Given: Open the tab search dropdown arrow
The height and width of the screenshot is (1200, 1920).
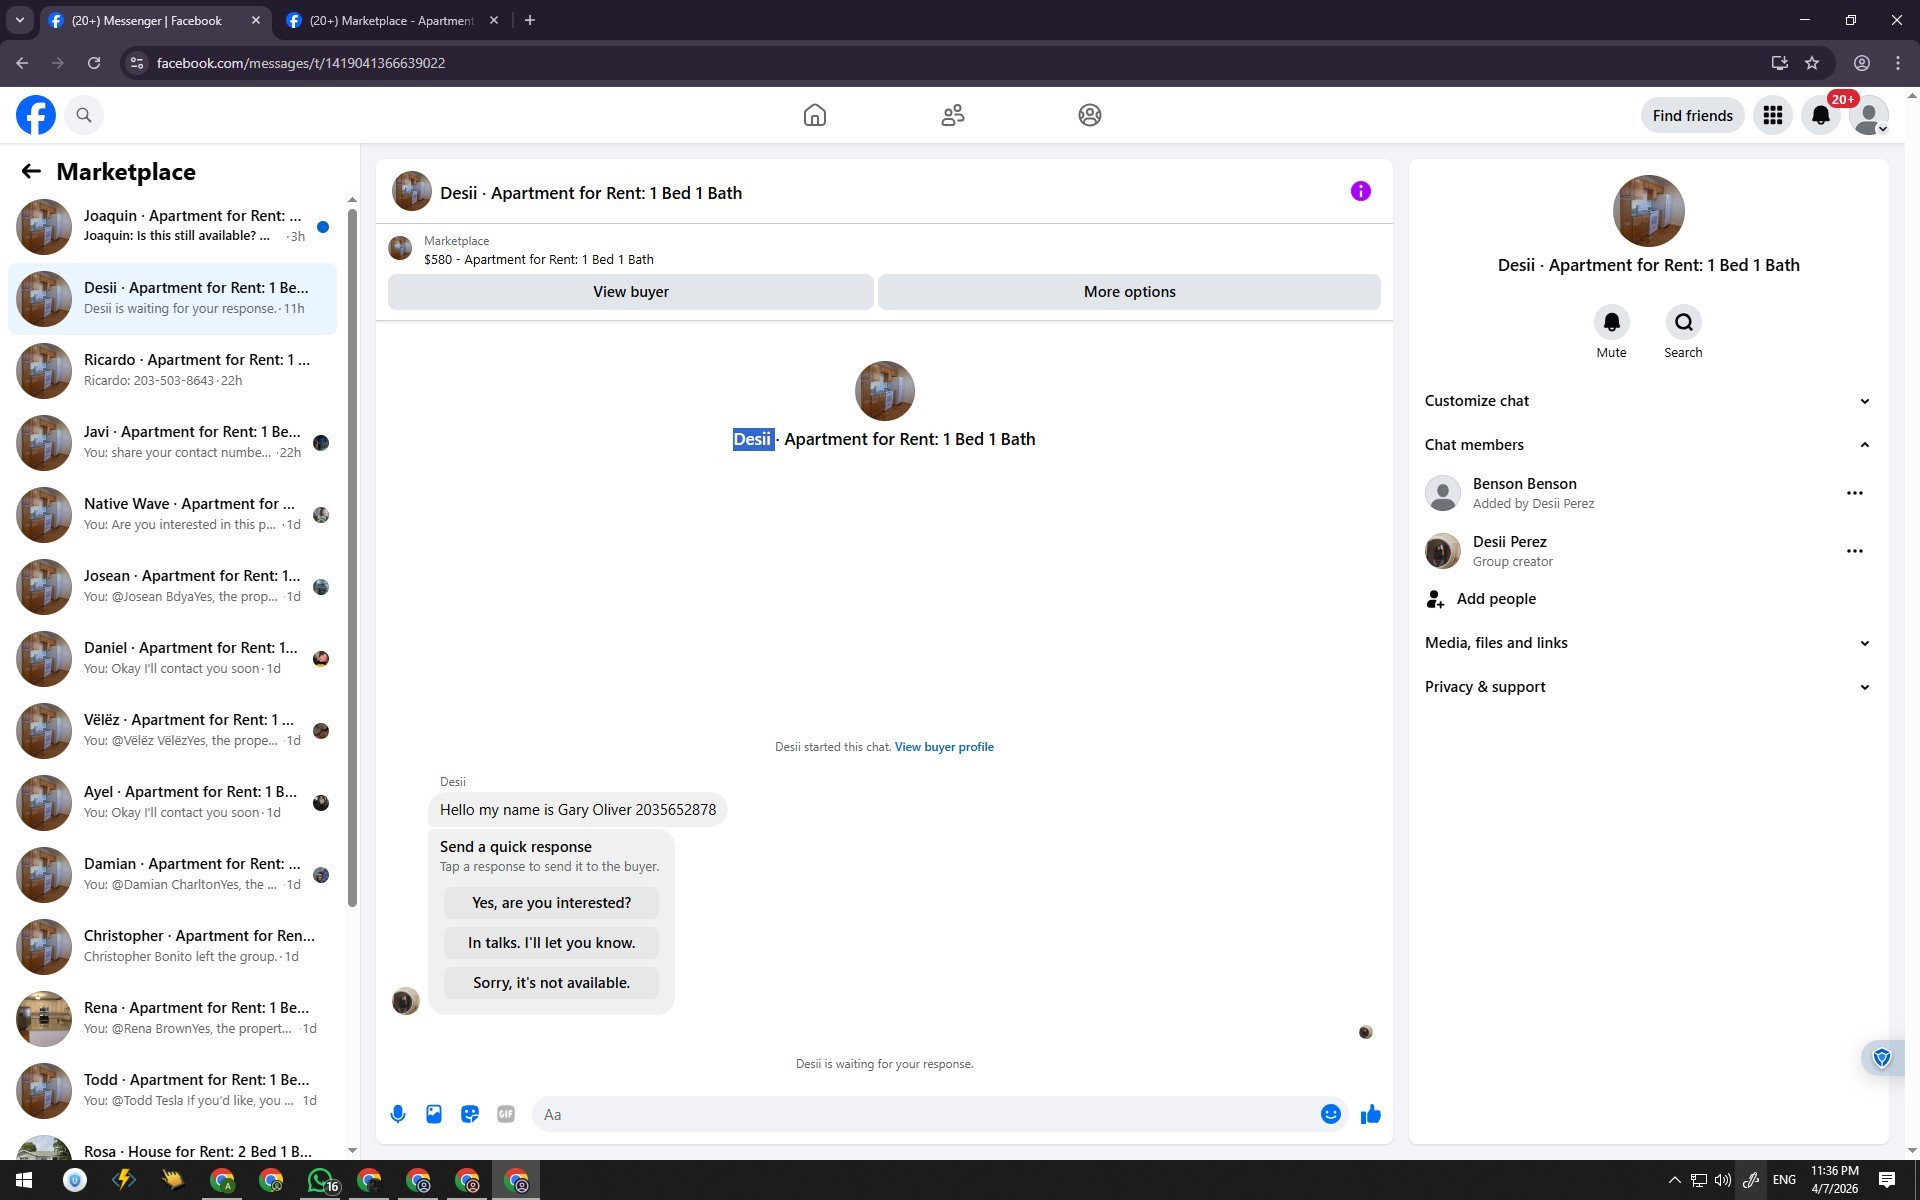Looking at the screenshot, I should pyautogui.click(x=20, y=20).
